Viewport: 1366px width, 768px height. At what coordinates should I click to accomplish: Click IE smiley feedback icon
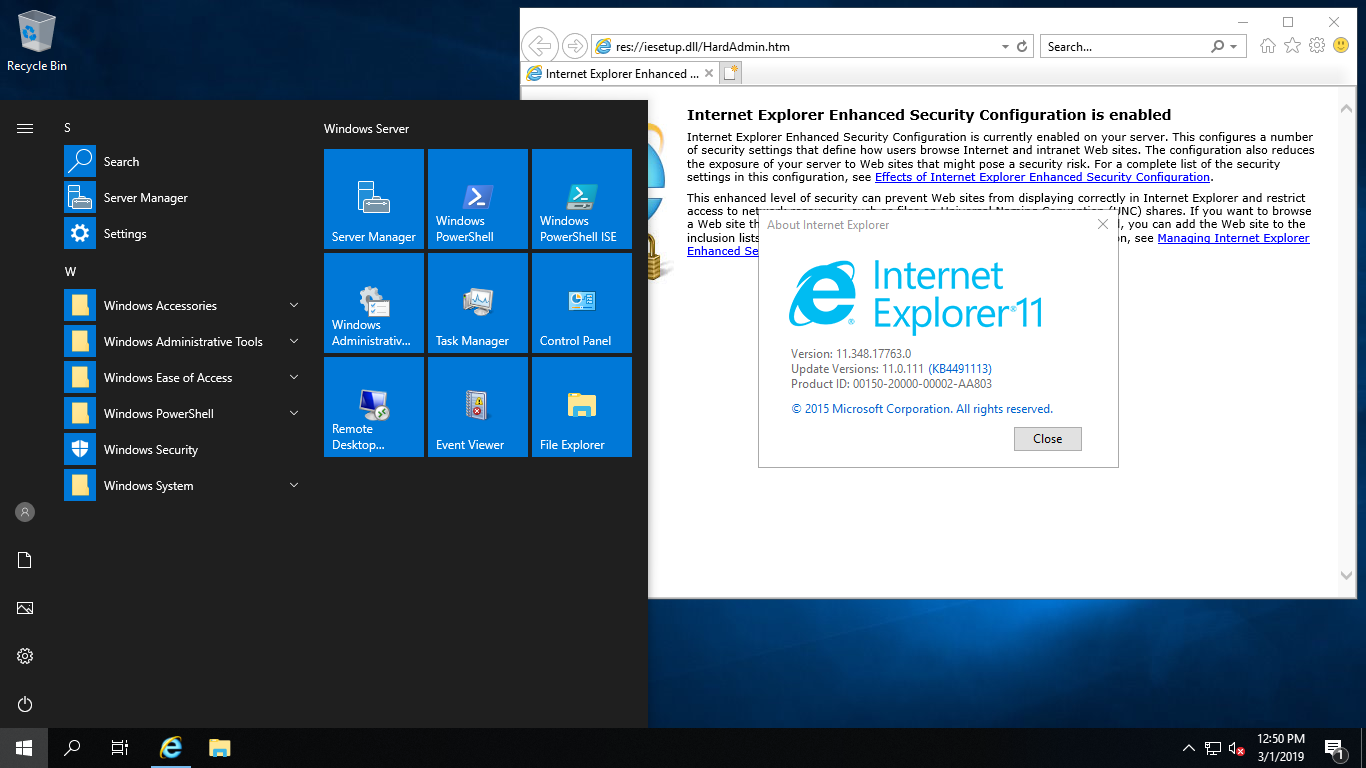1341,46
